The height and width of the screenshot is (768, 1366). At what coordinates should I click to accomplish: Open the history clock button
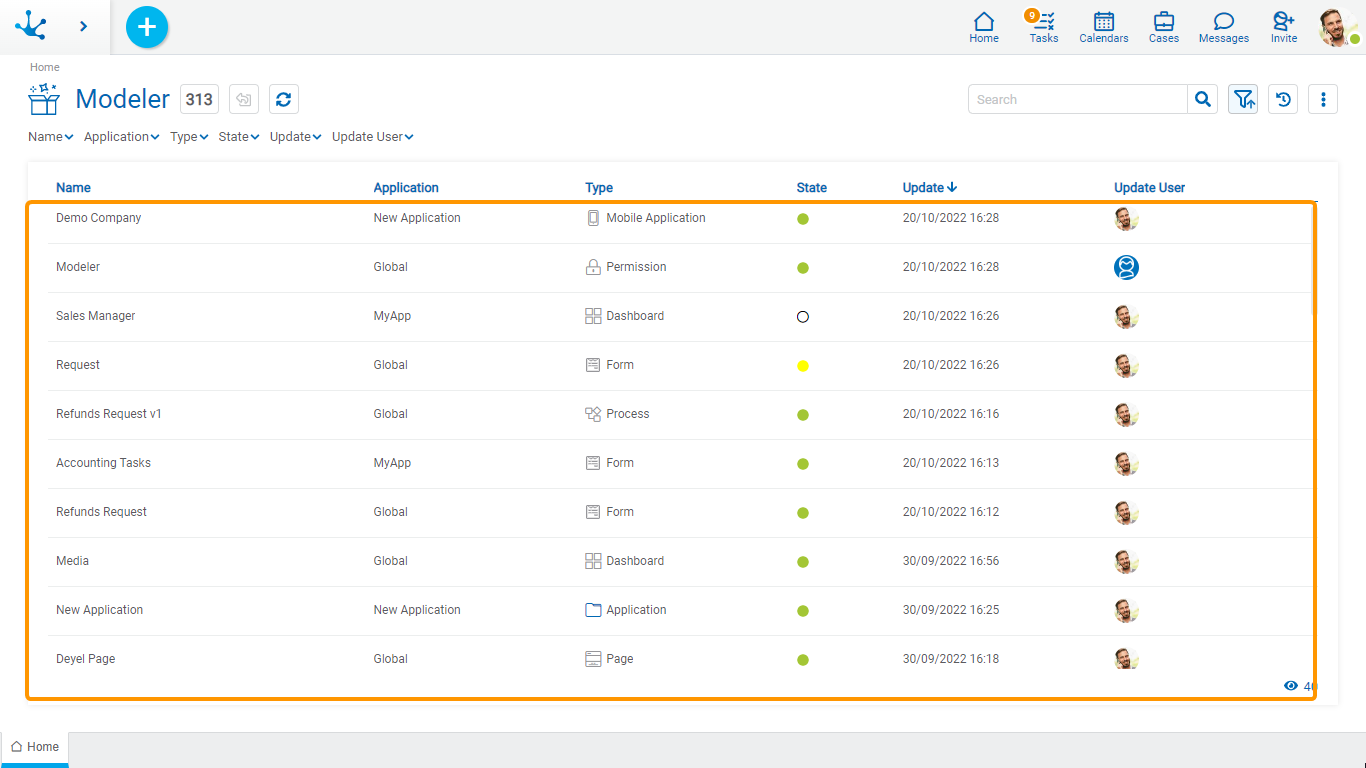(x=1283, y=99)
